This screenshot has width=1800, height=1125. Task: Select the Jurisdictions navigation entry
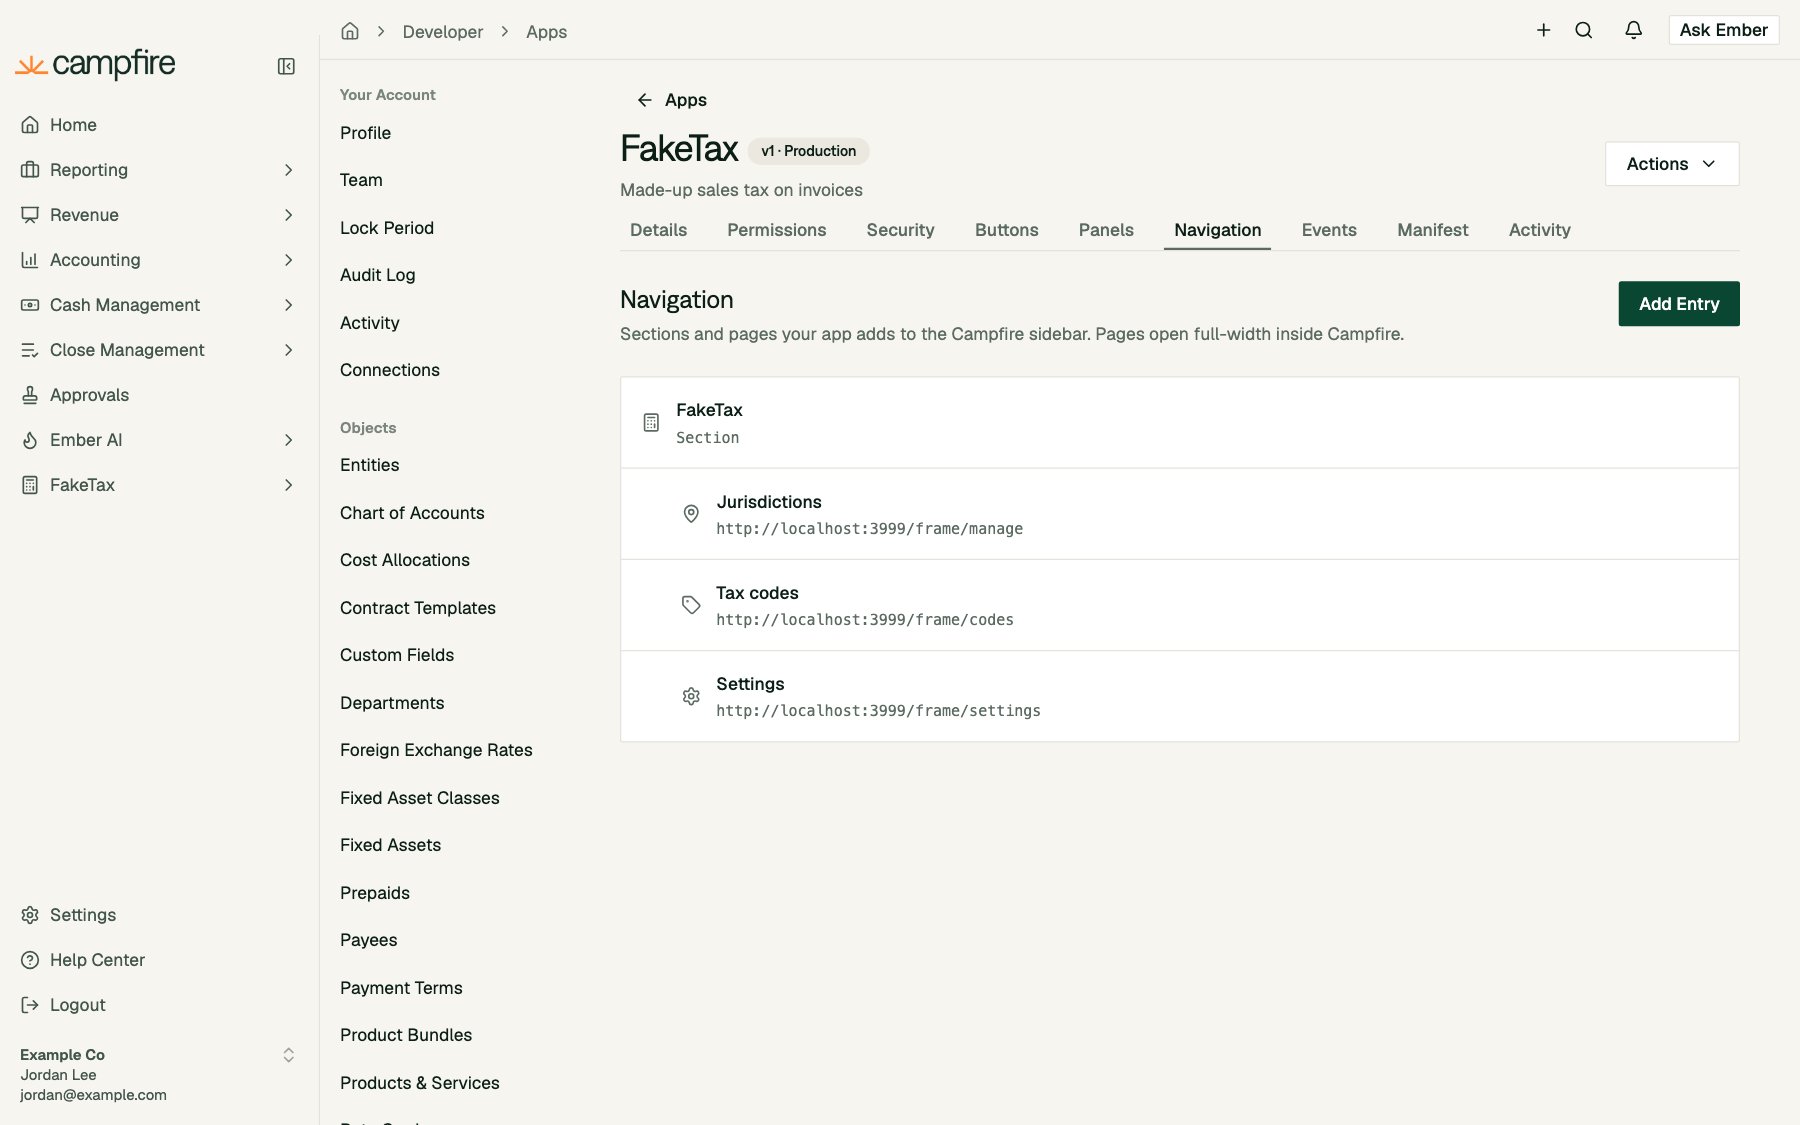click(x=1179, y=514)
